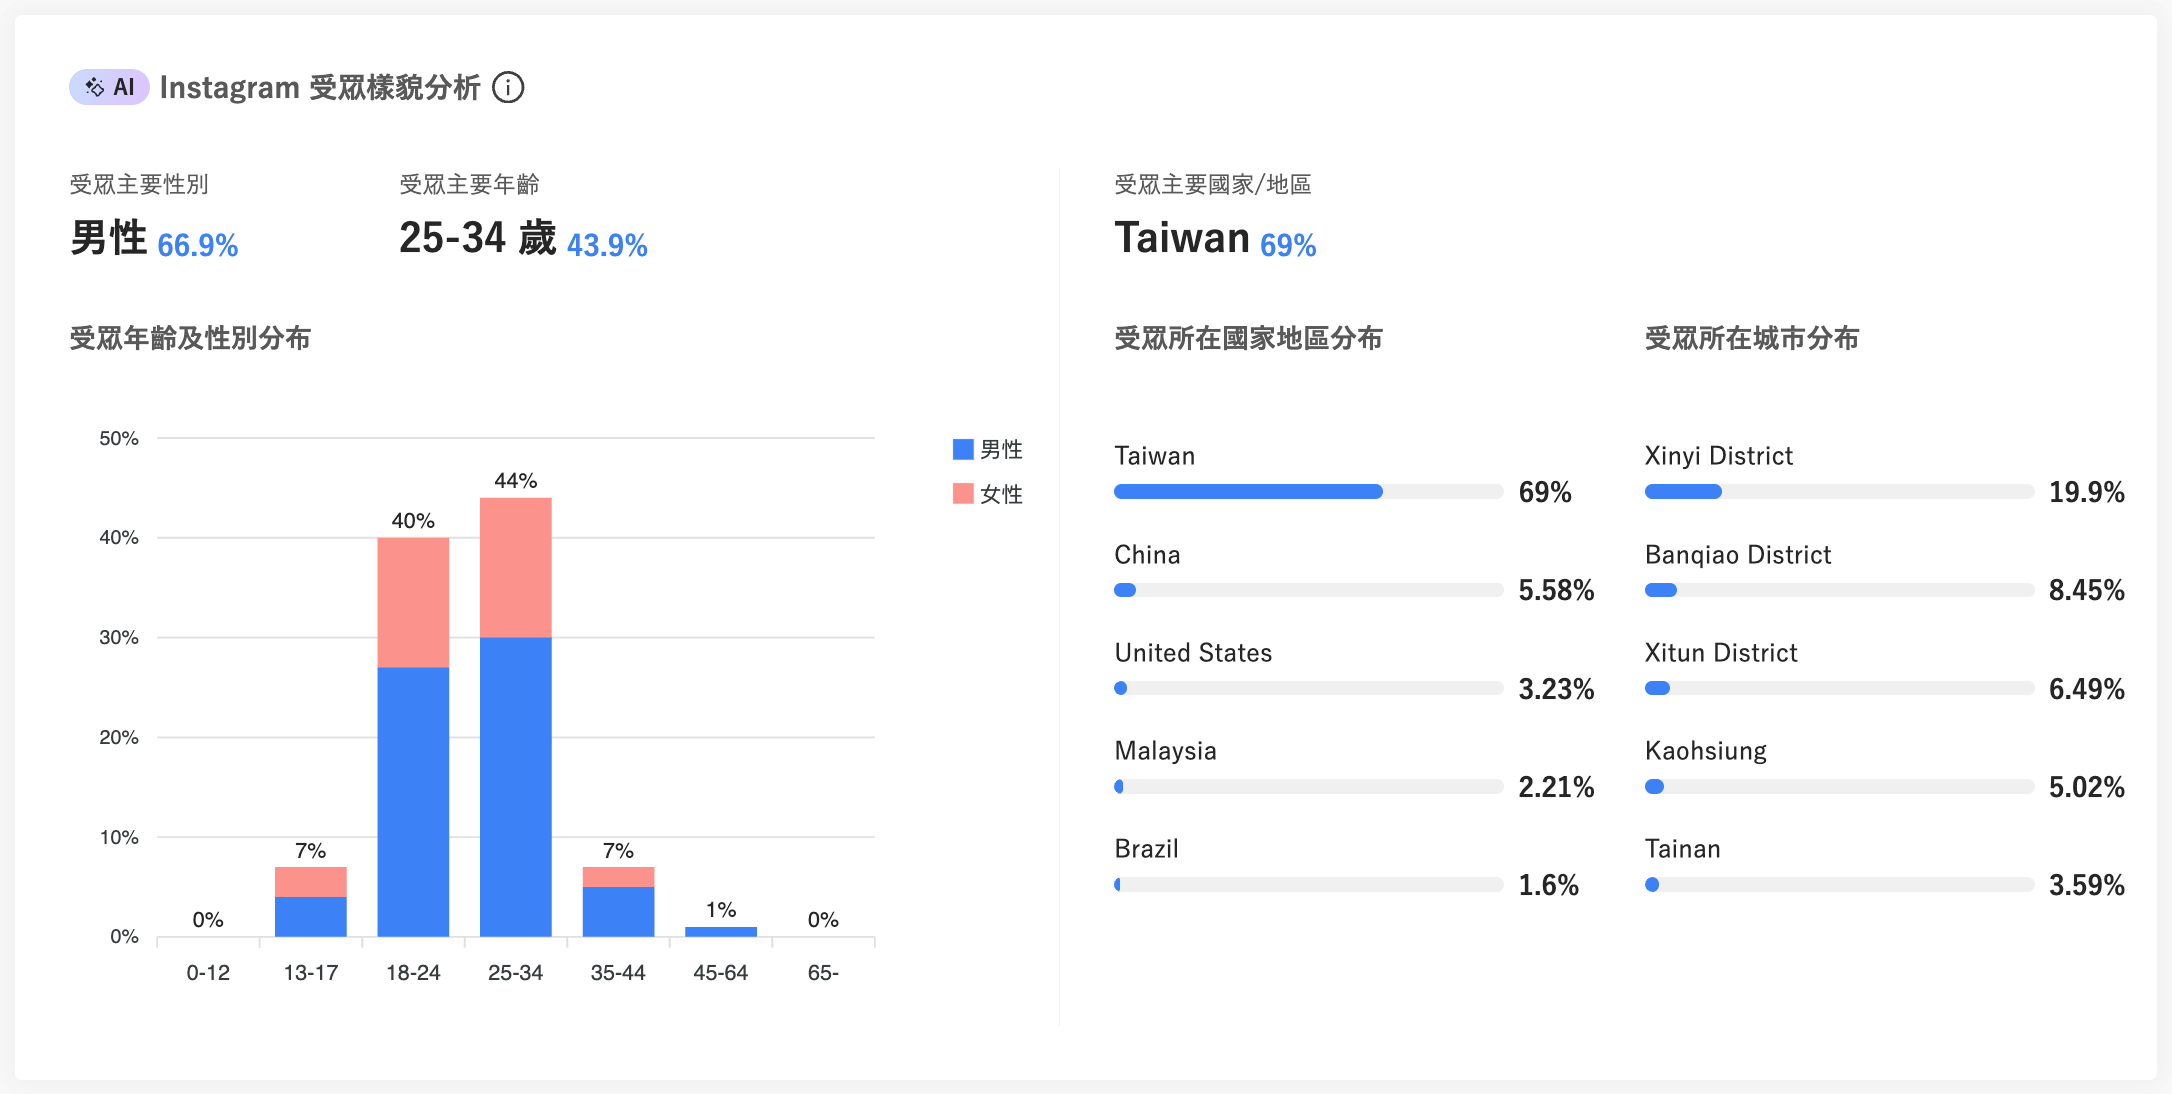Click the Taiwan 69% progress bar
2172x1094 pixels.
pyautogui.click(x=1309, y=491)
